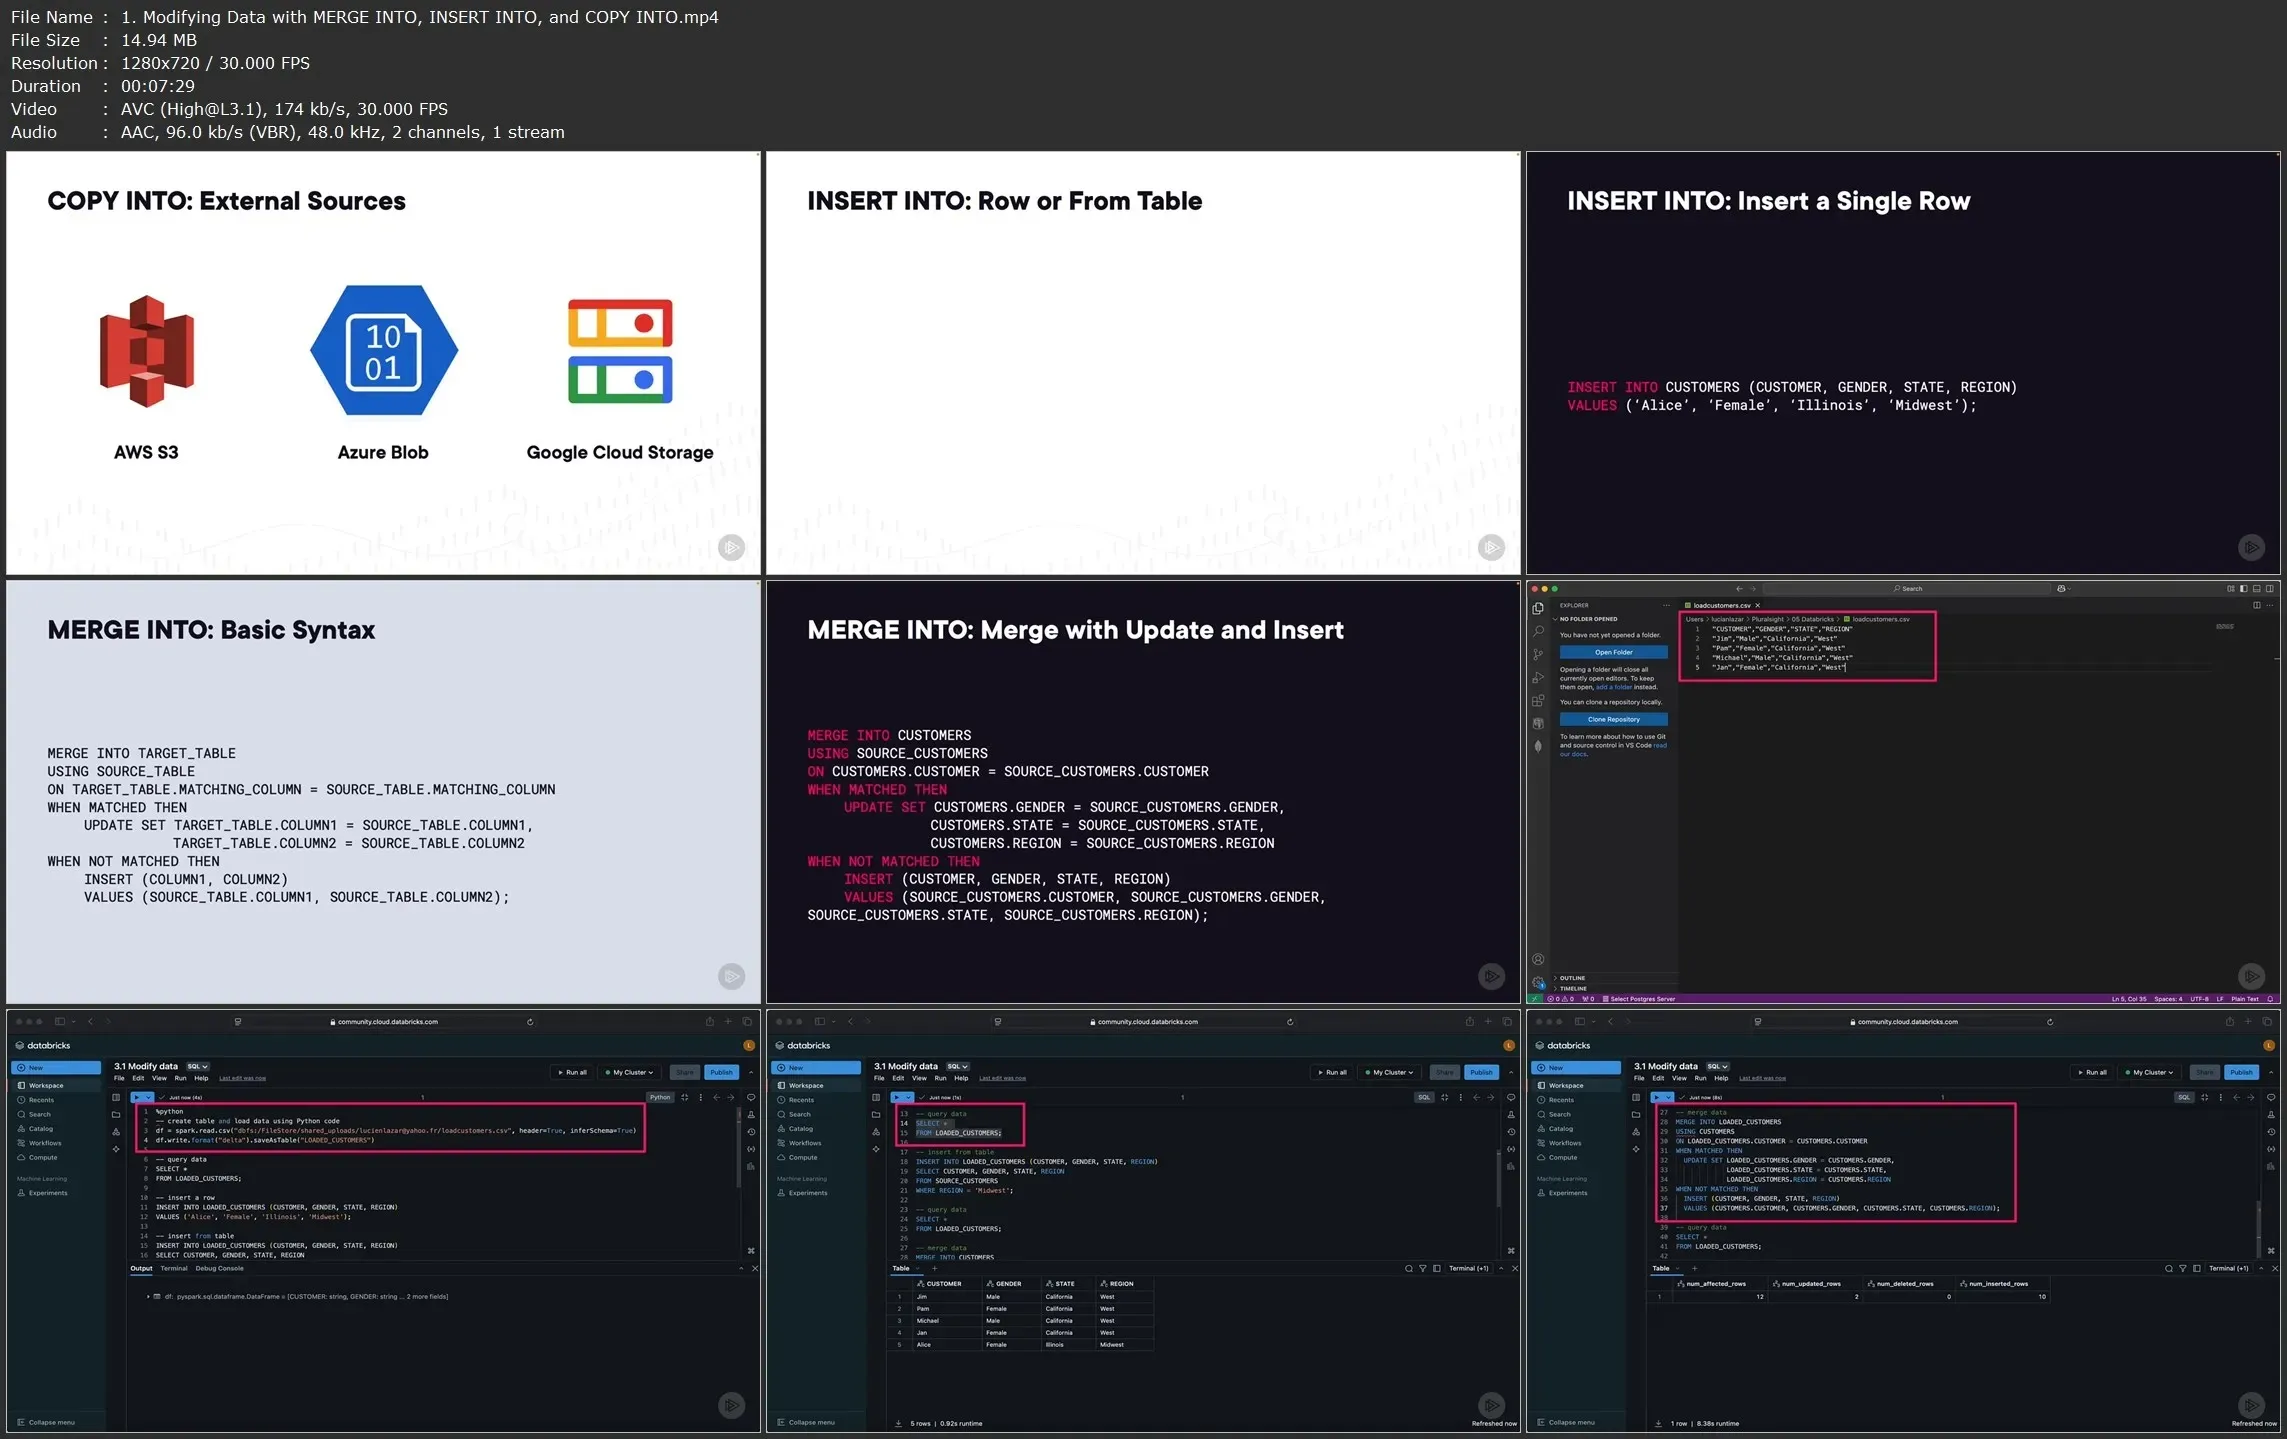
Task: Open My Cluster dropdown in merge Databricks frame
Action: pyautogui.click(x=2150, y=1072)
